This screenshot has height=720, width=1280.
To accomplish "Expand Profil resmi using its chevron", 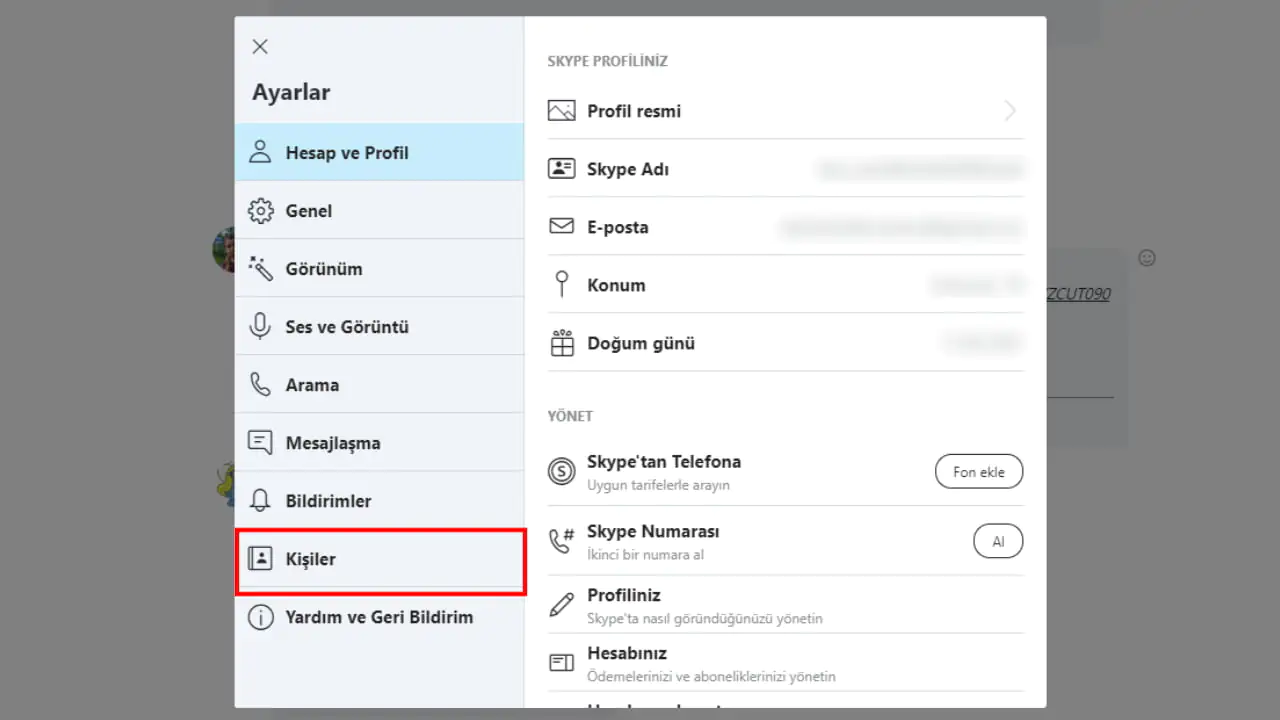I will click(x=1010, y=111).
